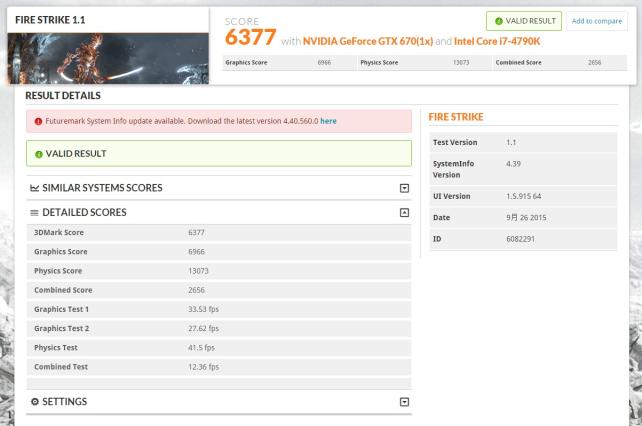Click the 33.53 fps value
This screenshot has height=426, width=642.
(203, 309)
